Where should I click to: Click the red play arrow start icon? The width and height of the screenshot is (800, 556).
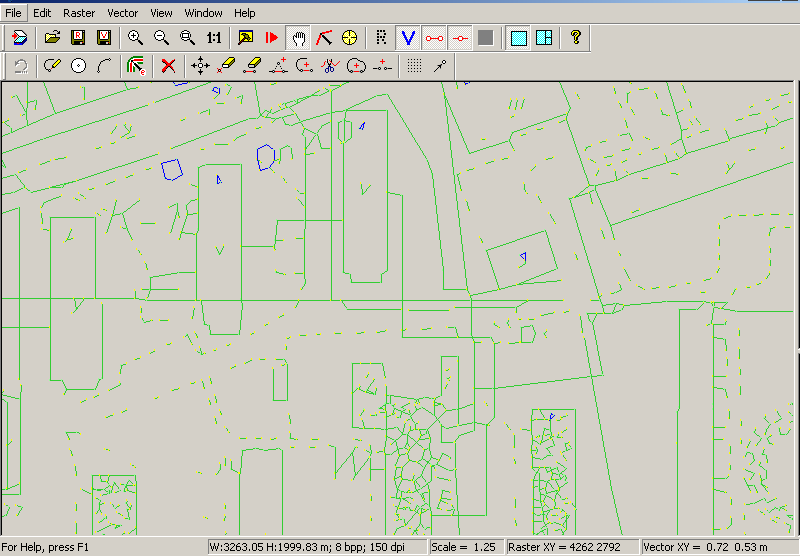pyautogui.click(x=272, y=38)
